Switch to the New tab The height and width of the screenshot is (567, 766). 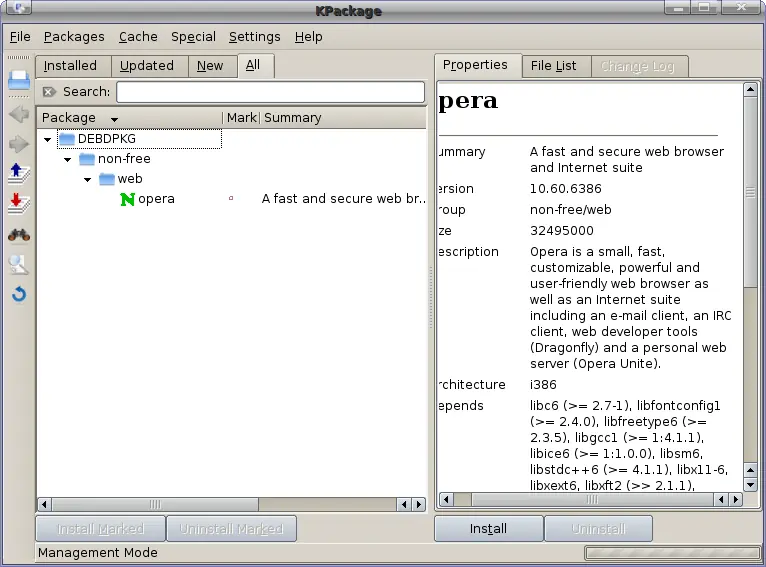tap(213, 66)
